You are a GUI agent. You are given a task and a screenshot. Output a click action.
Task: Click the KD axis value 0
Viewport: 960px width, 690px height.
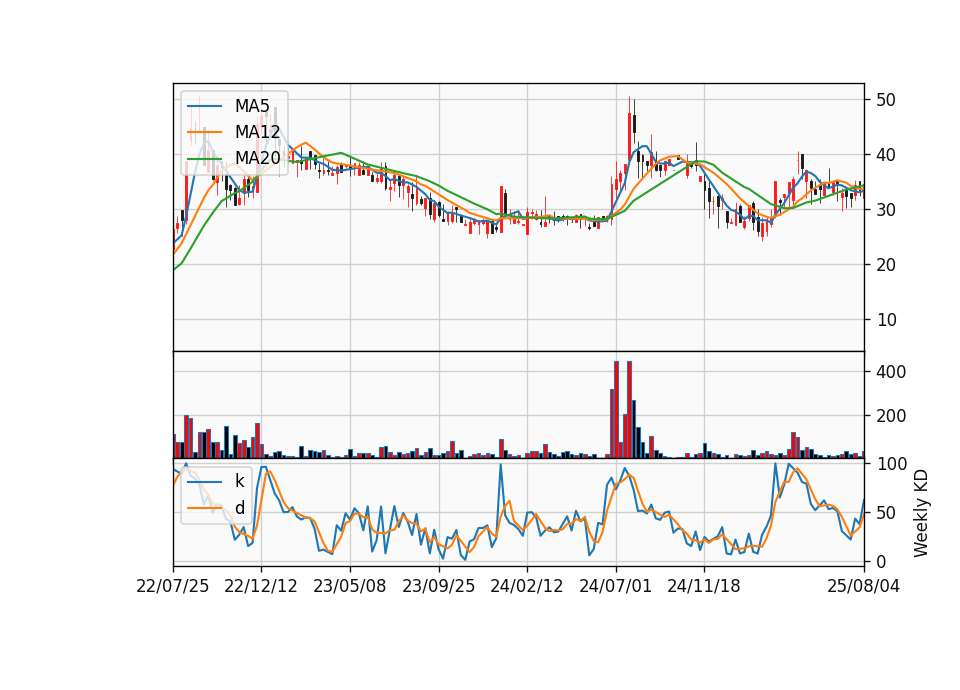click(x=881, y=561)
